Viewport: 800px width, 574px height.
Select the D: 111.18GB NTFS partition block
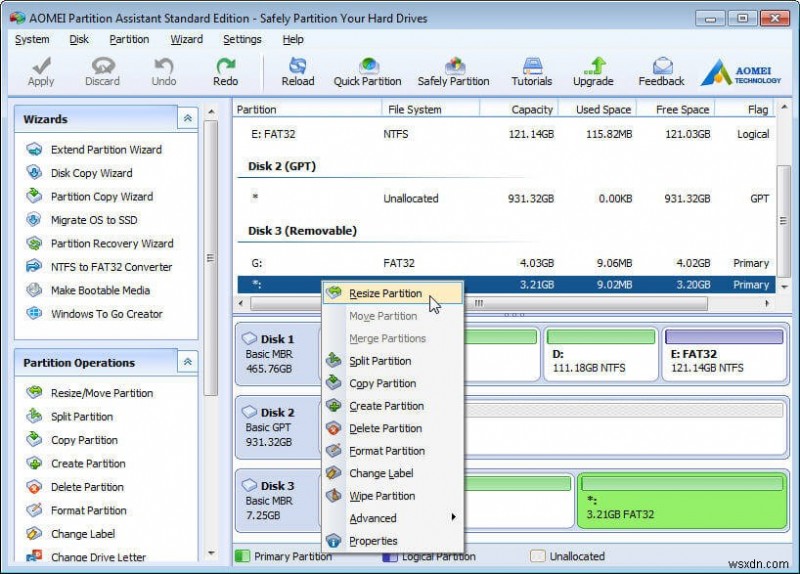click(x=601, y=355)
